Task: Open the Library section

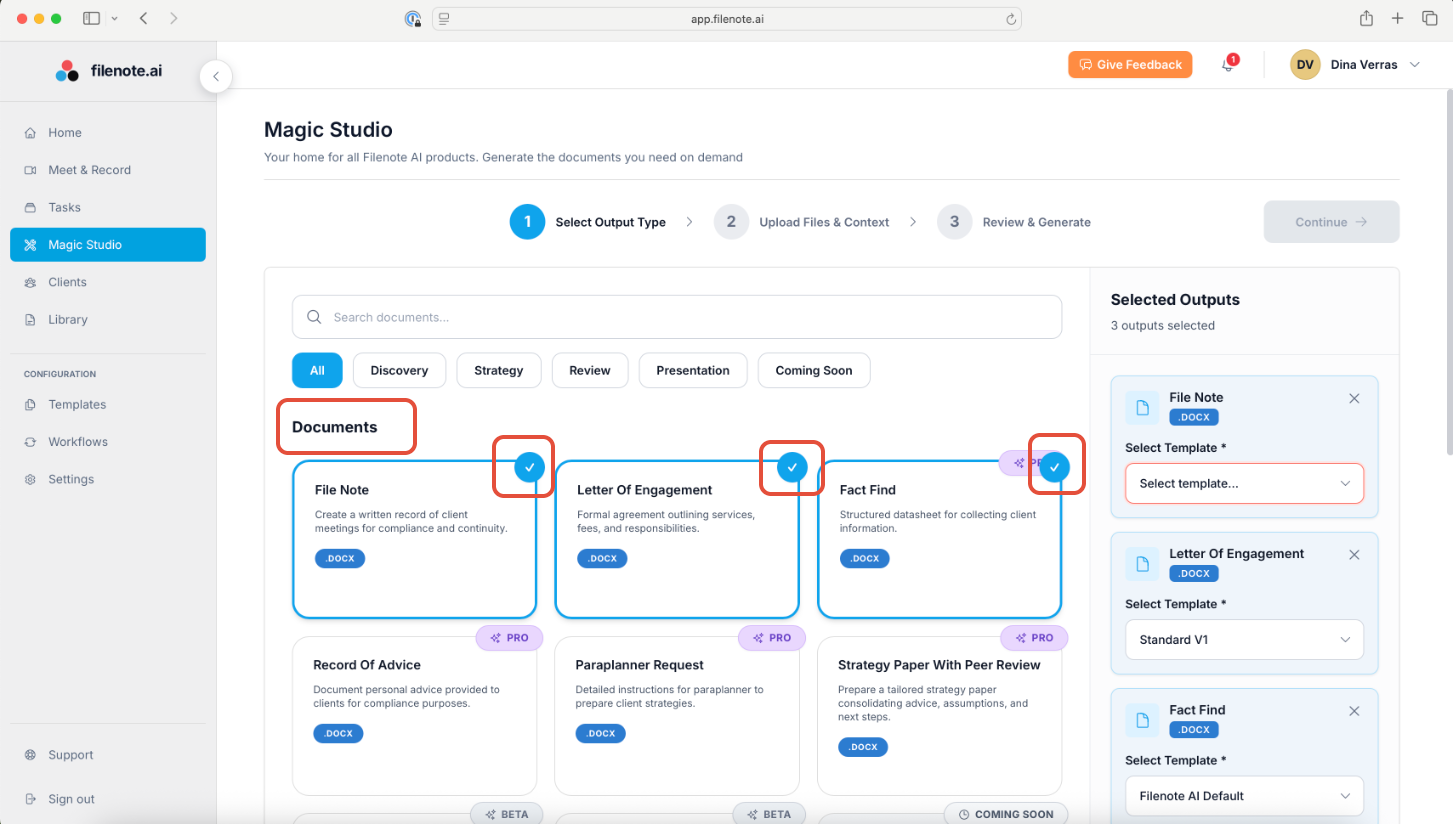Action: pos(68,319)
